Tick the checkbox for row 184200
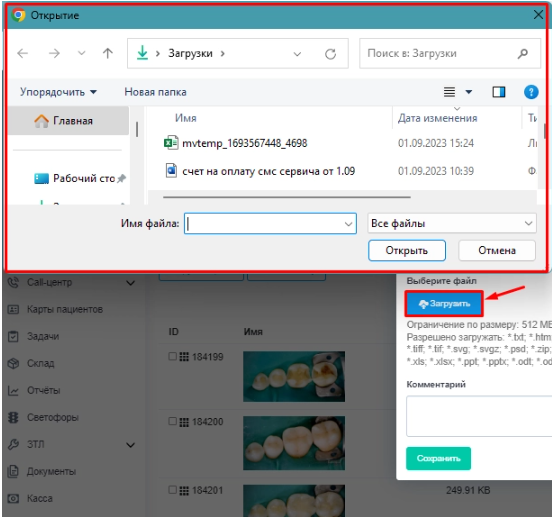 point(172,421)
